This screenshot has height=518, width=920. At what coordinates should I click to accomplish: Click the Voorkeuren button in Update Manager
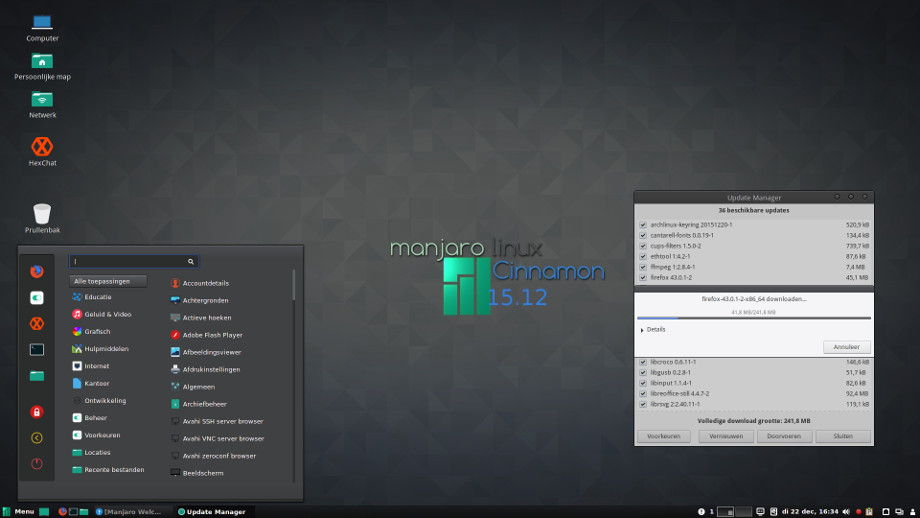[664, 436]
